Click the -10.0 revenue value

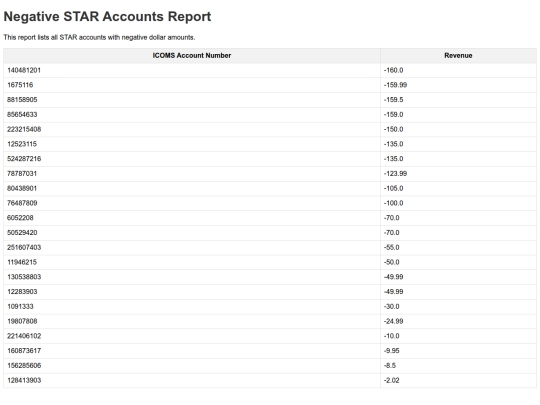pos(392,336)
